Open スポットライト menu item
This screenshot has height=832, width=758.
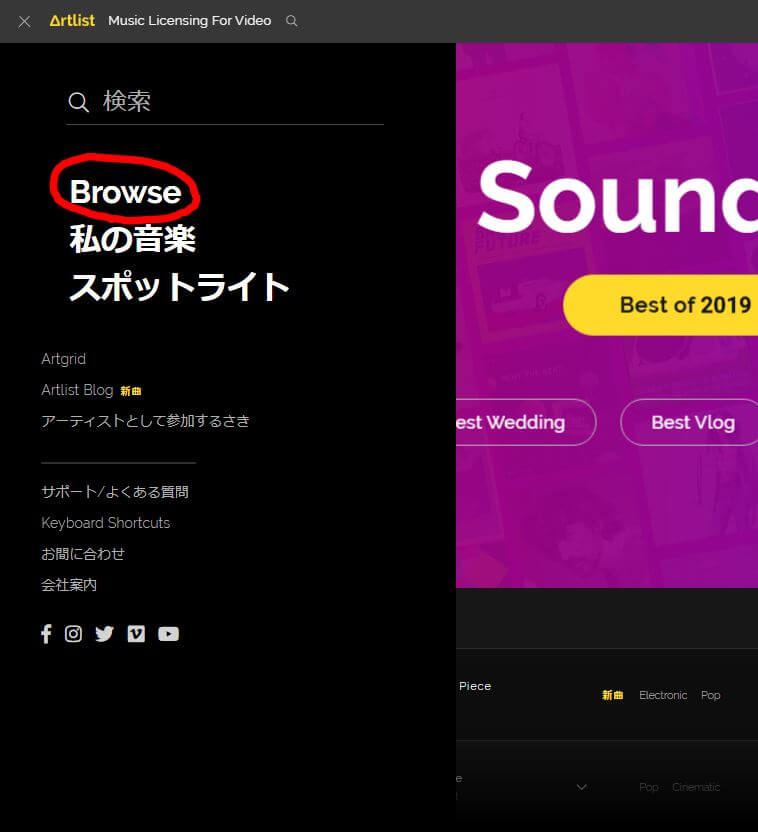179,287
